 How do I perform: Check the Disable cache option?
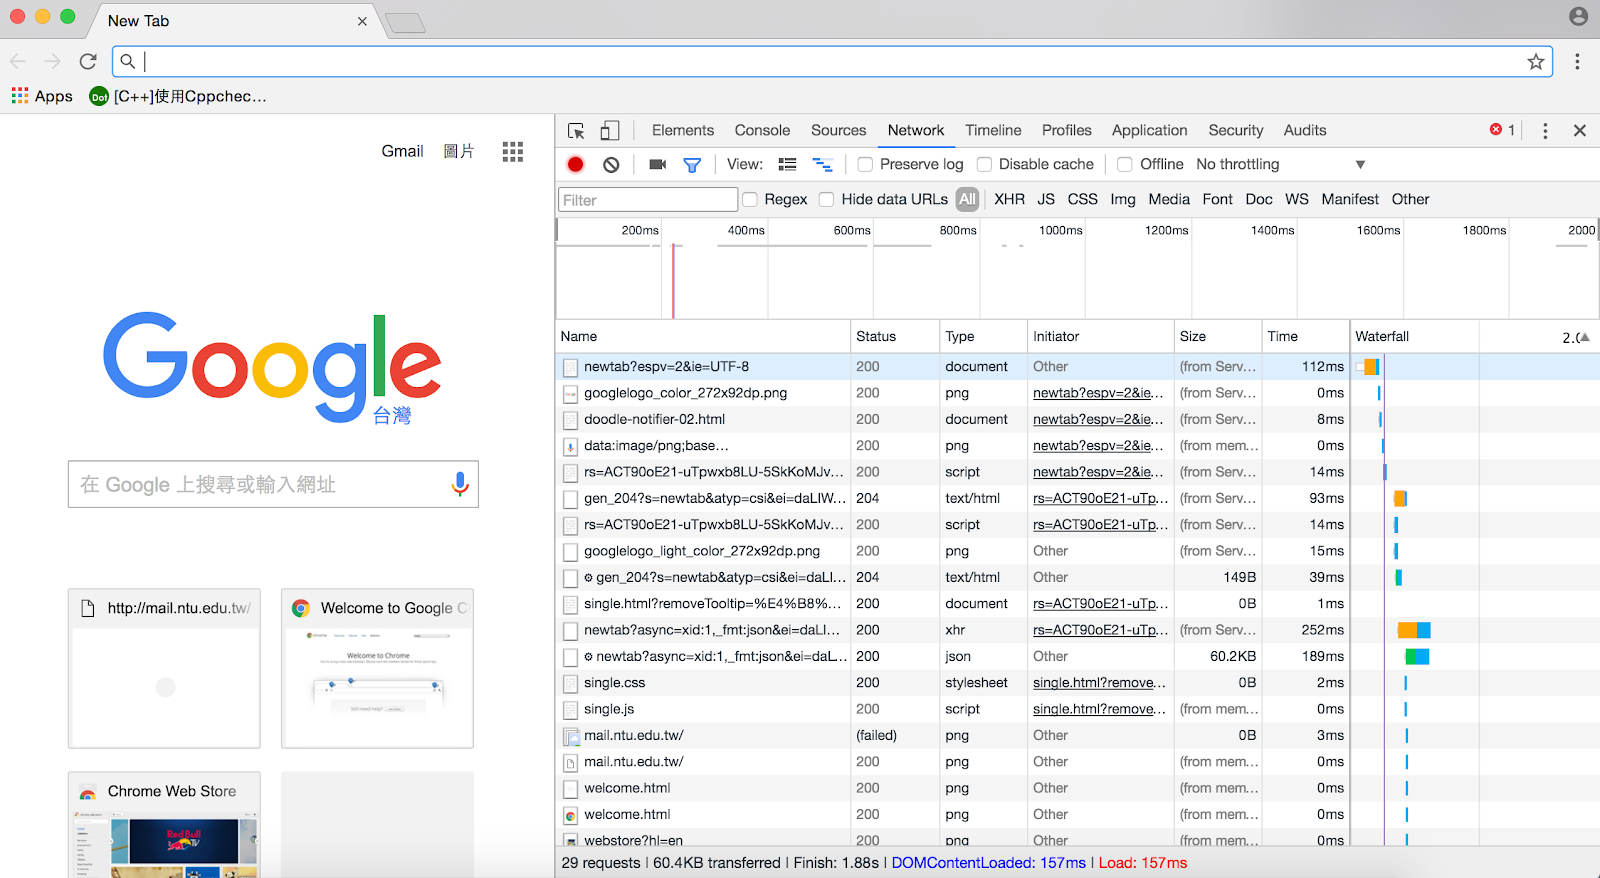984,165
